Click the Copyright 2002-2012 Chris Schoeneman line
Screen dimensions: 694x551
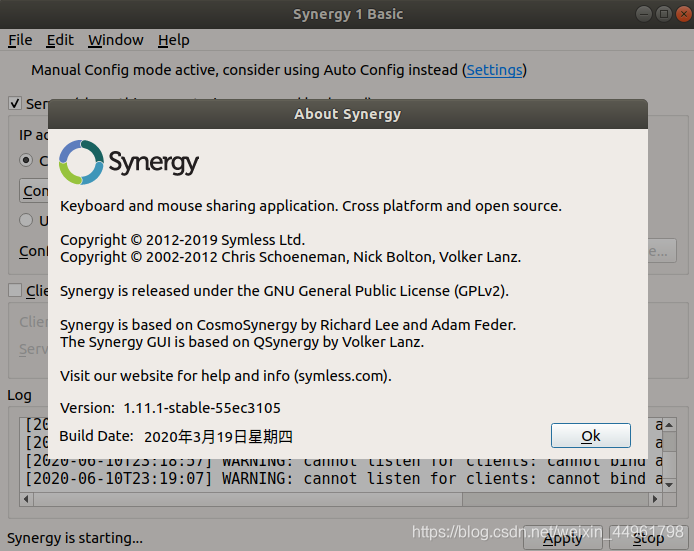click(290, 257)
